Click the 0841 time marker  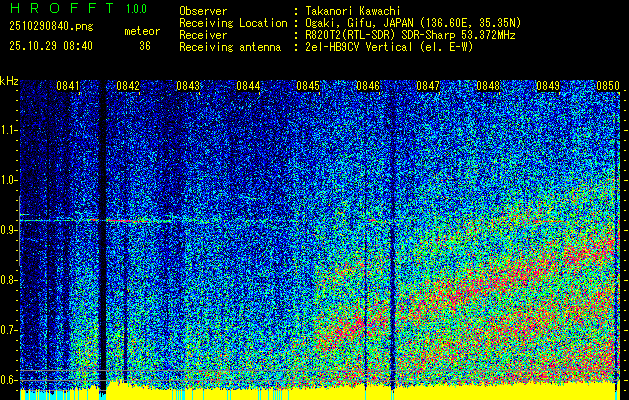point(68,86)
